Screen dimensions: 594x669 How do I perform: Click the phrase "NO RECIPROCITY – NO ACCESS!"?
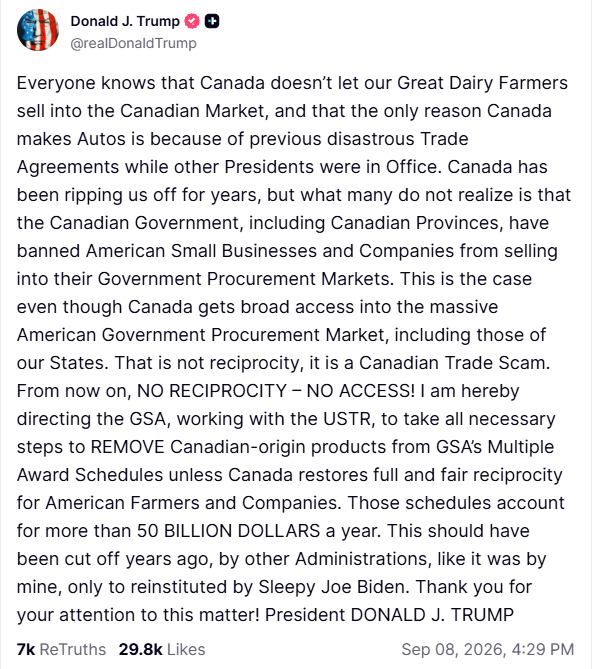pos(276,391)
